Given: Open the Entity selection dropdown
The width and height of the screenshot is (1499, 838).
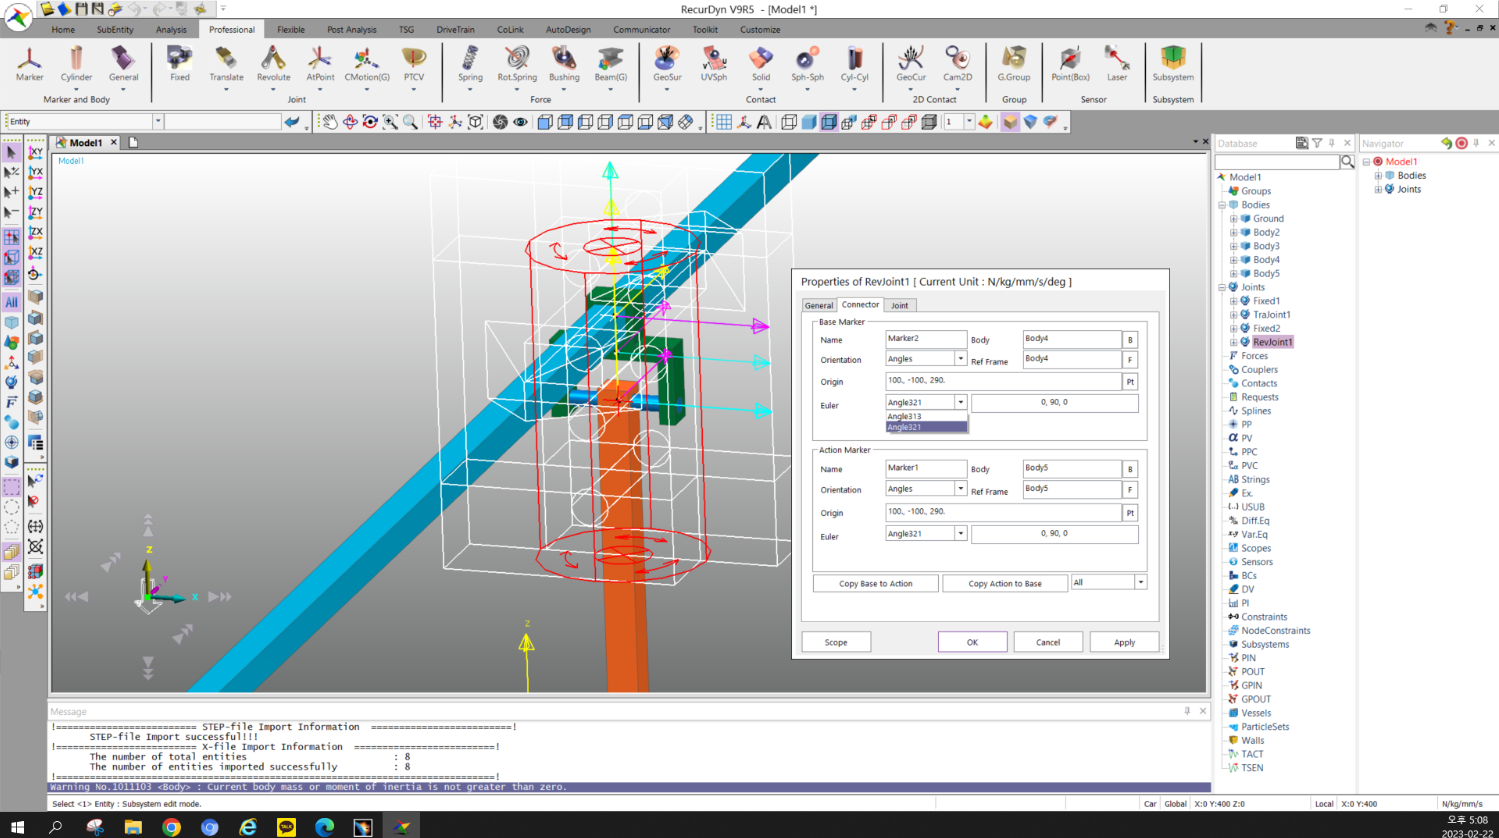Looking at the screenshot, I should click(x=157, y=121).
